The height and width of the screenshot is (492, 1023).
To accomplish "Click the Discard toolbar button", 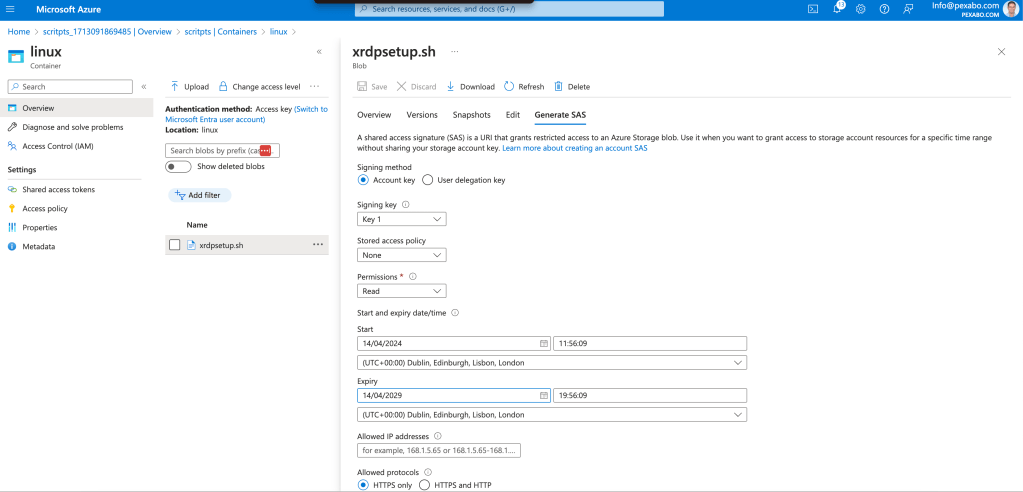I will (416, 86).
